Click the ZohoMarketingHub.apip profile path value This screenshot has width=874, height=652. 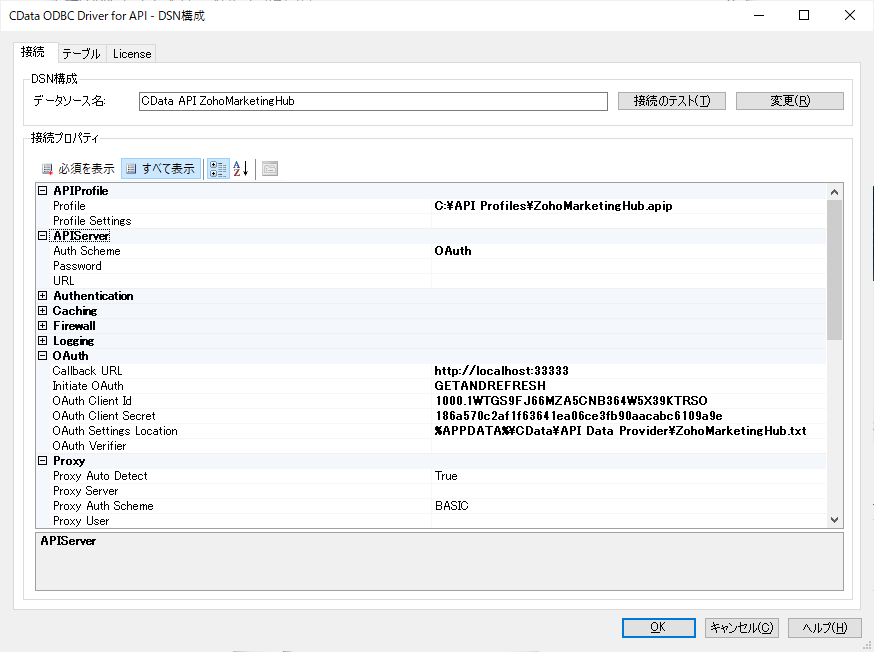click(x=553, y=206)
